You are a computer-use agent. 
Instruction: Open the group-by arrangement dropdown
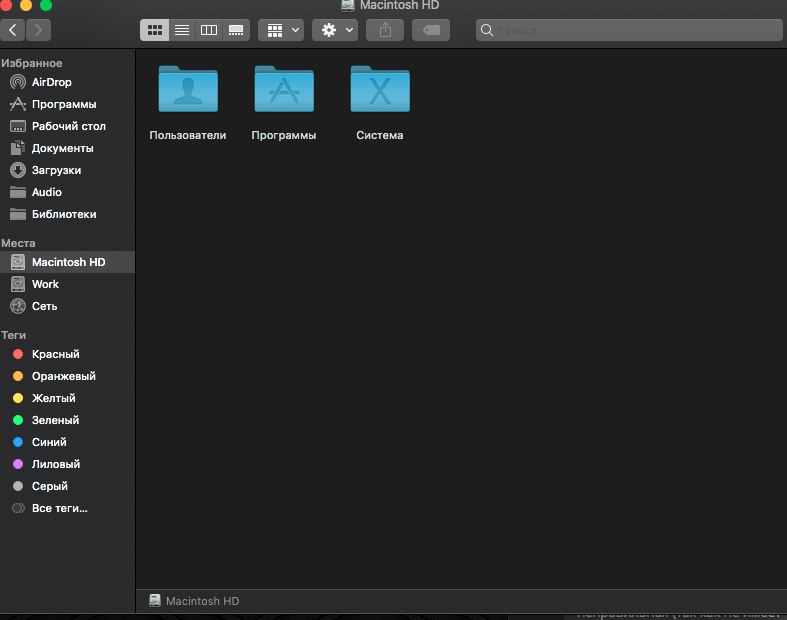click(x=281, y=30)
